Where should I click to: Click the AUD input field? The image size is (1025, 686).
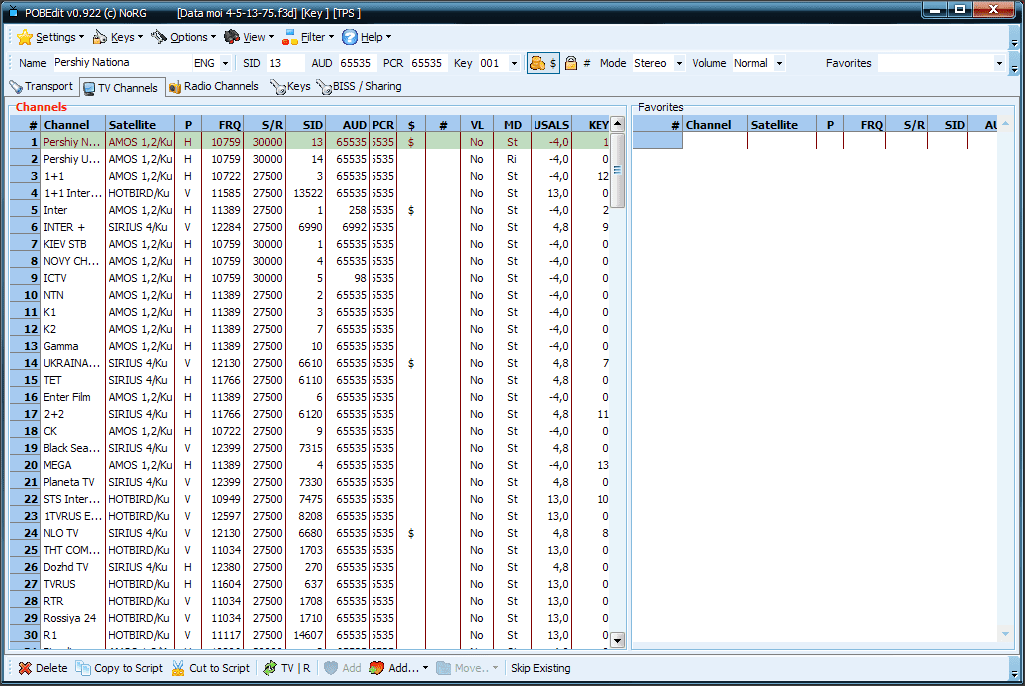356,63
